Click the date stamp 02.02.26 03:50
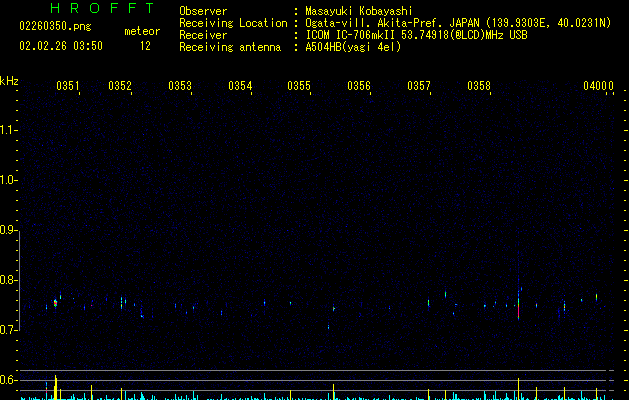This screenshot has height=400, width=629. coord(61,46)
